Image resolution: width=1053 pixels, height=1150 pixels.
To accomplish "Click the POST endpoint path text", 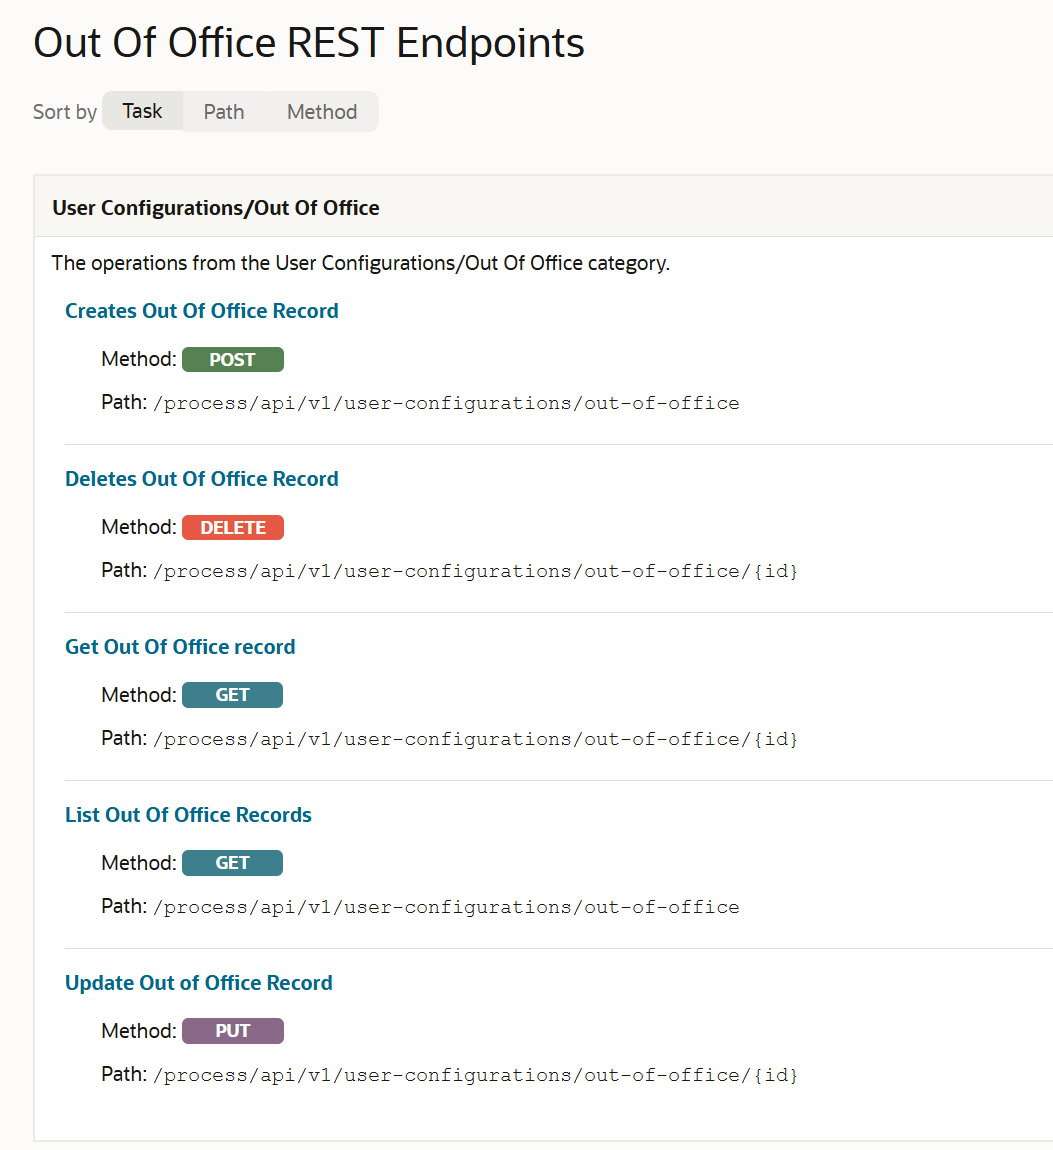I will coord(445,403).
